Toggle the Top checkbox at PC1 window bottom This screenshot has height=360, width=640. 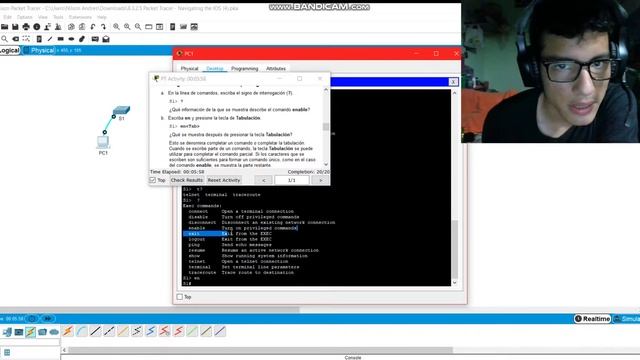tap(180, 297)
